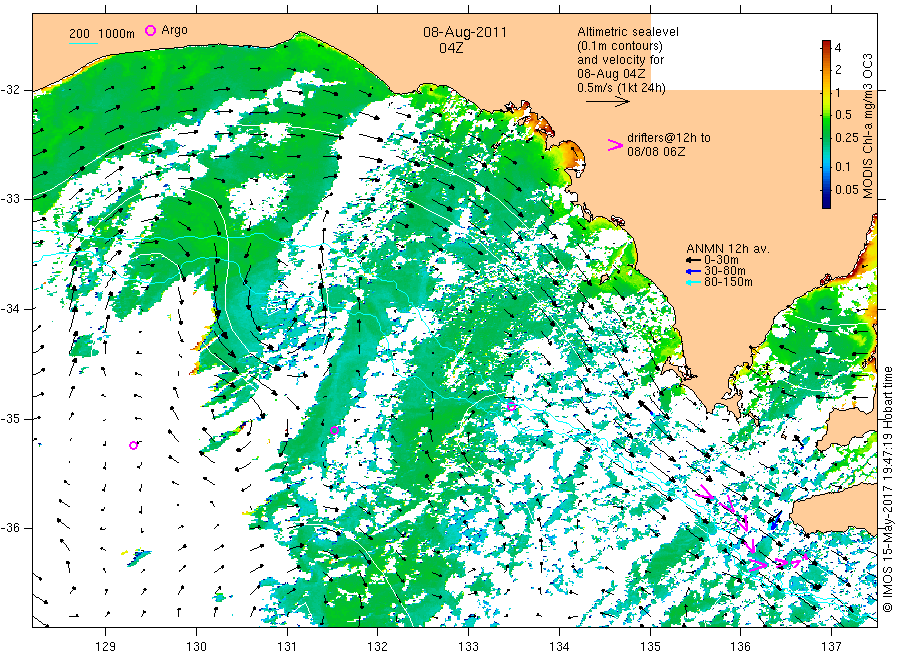900x660 pixels.
Task: Click the longitude axis label '137'
Action: 831,647
